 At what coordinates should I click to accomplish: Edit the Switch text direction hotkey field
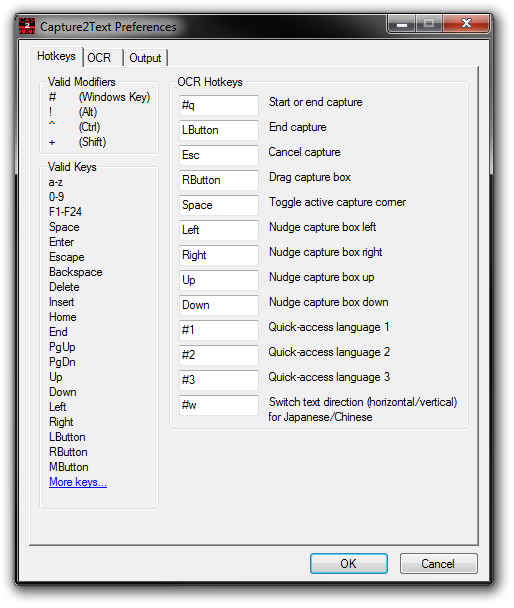click(x=219, y=405)
